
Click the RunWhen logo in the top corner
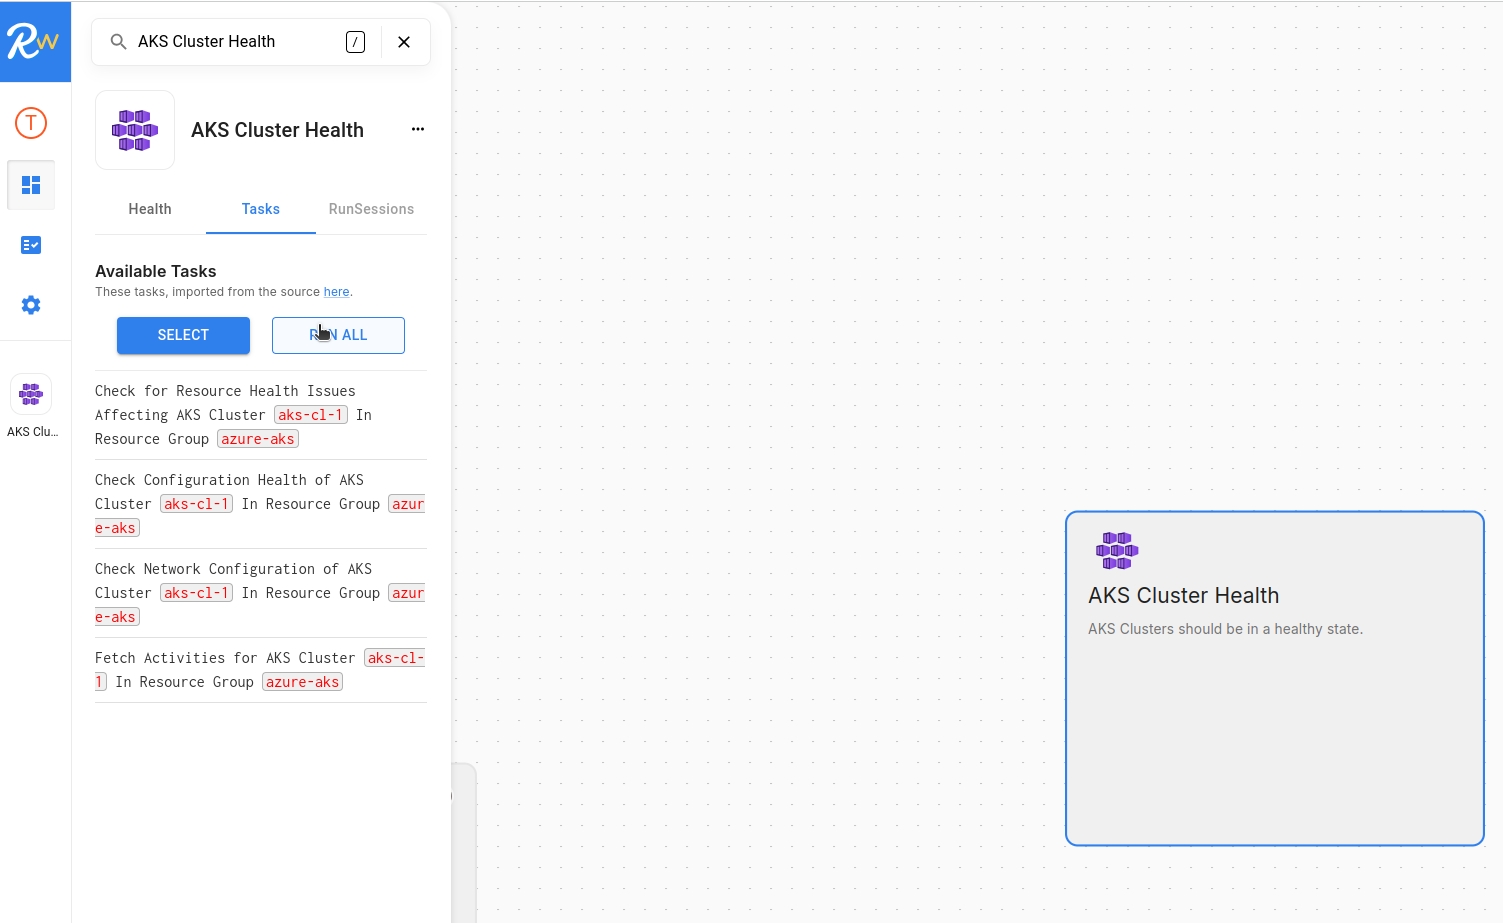pyautogui.click(x=35, y=41)
